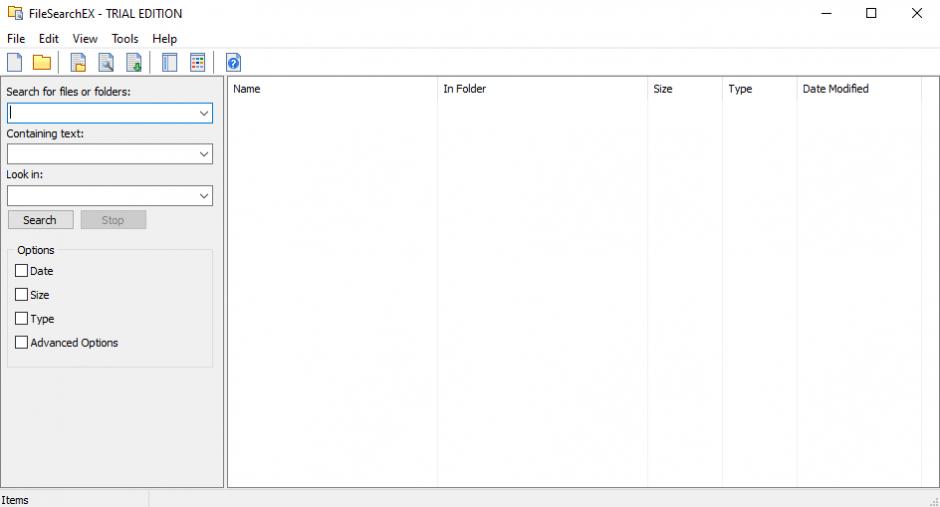Open help via the question mark icon
The height and width of the screenshot is (507, 940).
[x=233, y=62]
